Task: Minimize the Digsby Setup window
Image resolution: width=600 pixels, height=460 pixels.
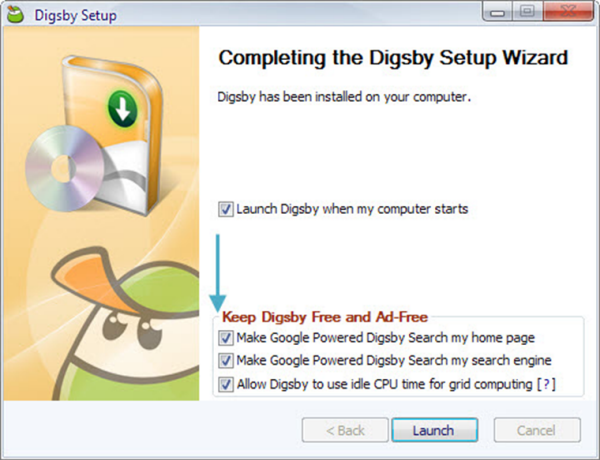Action: pos(498,12)
